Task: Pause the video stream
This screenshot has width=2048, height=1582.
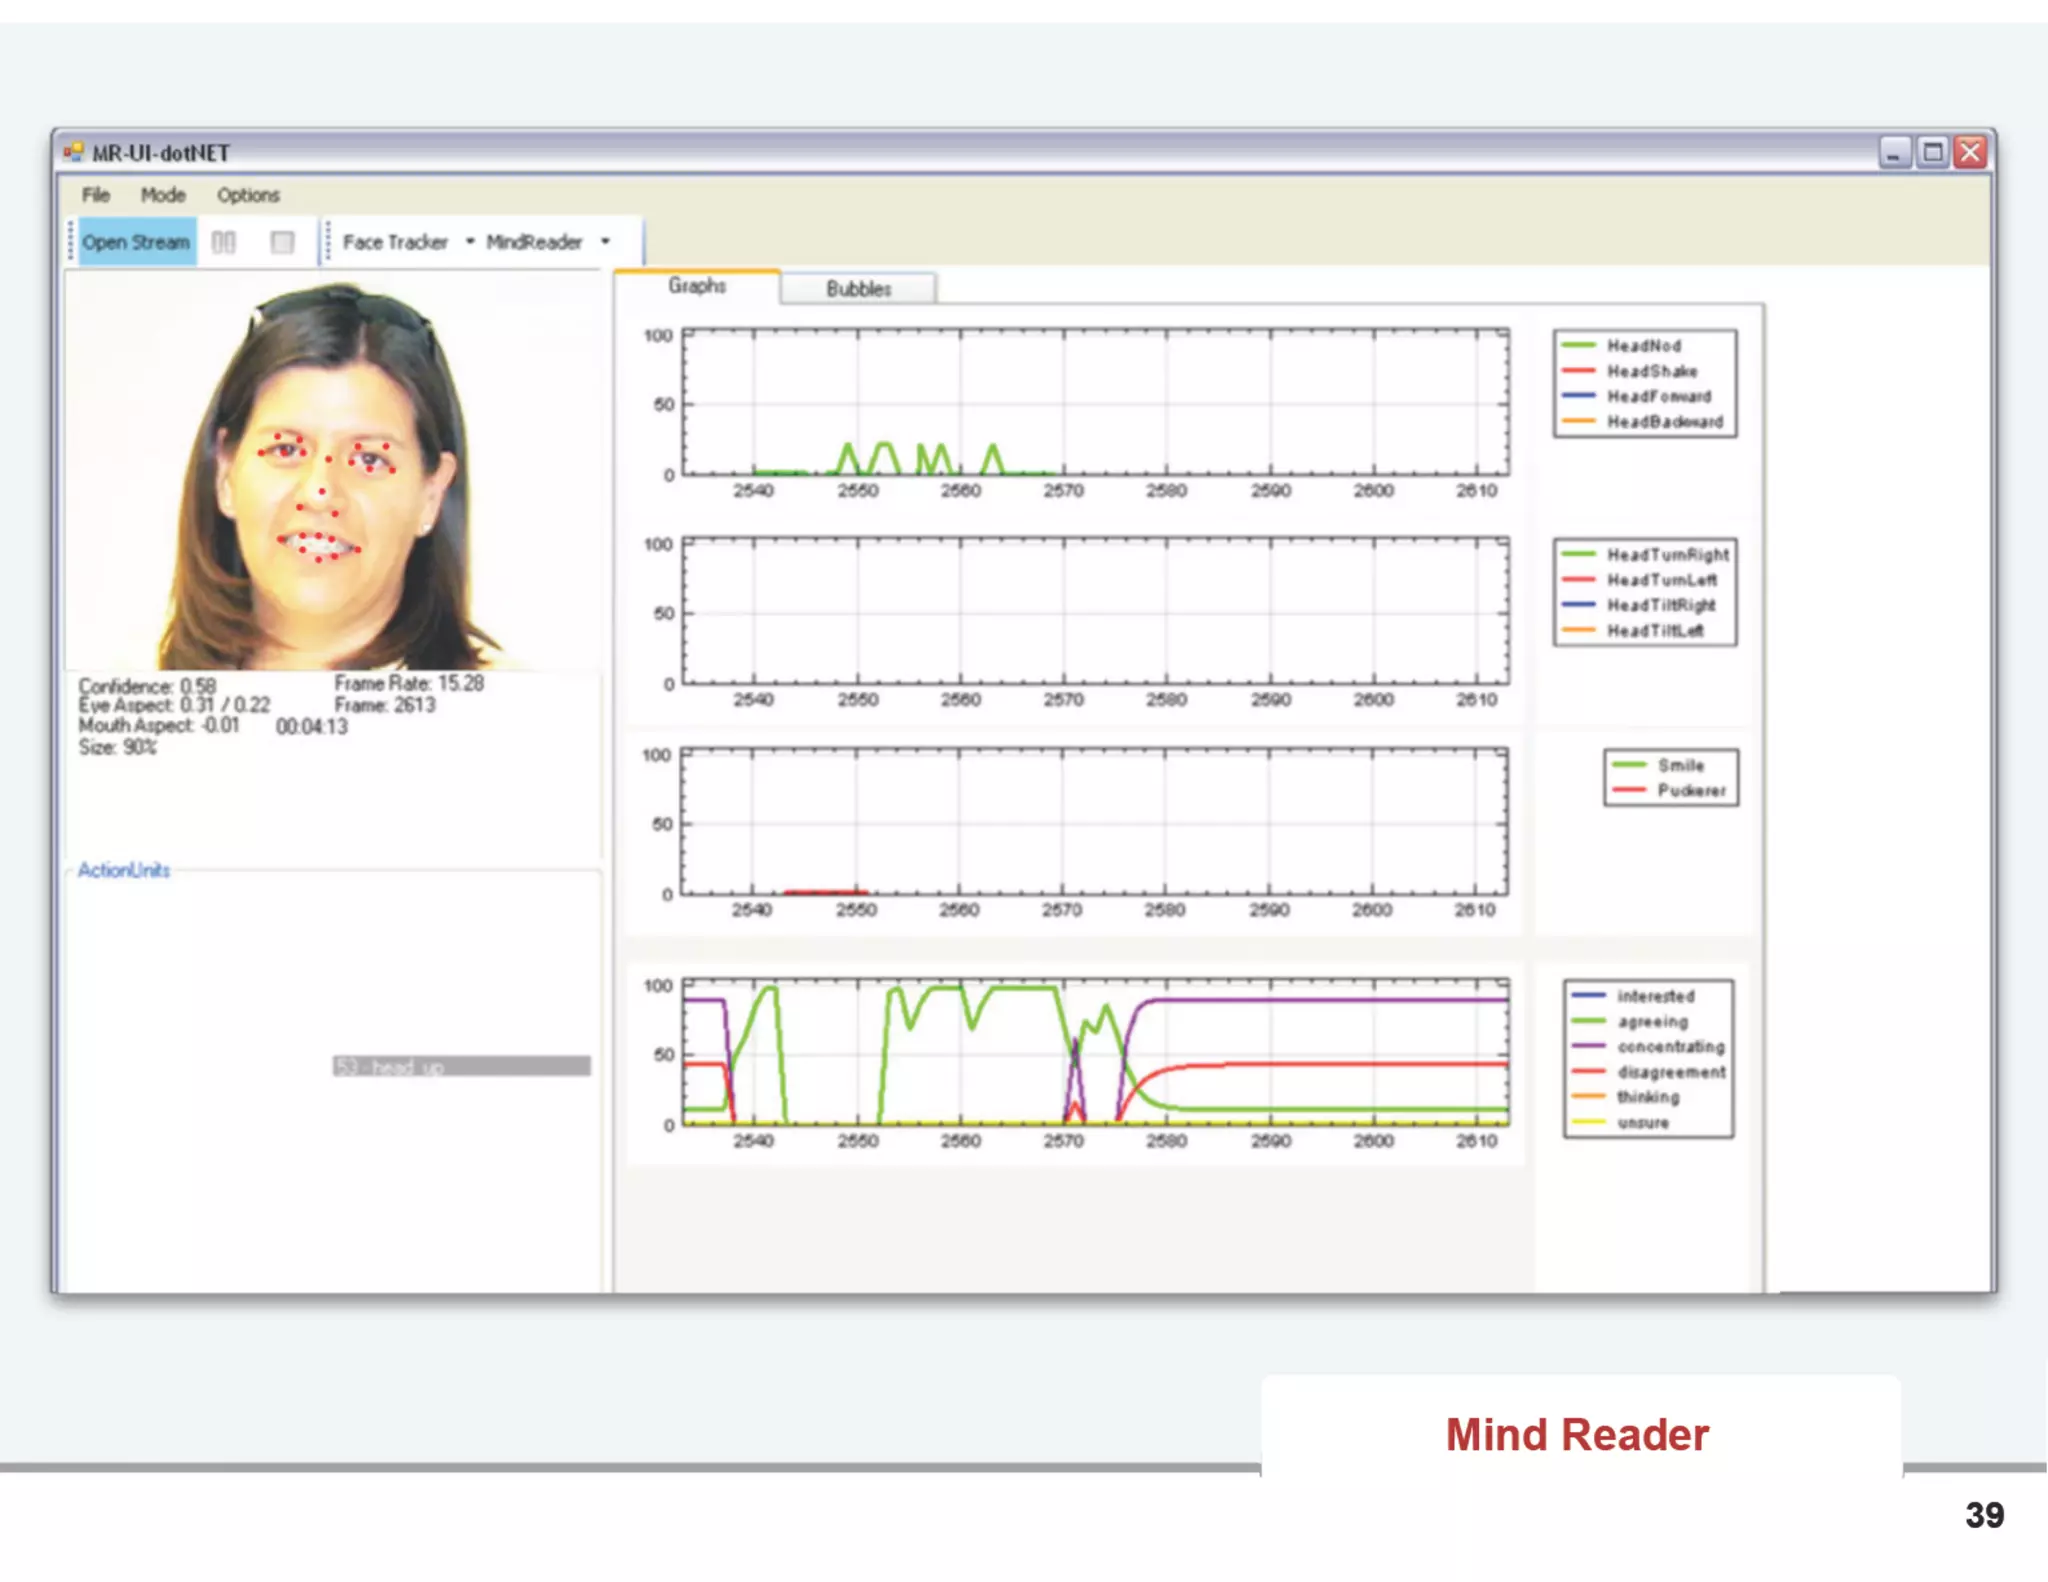Action: [224, 242]
